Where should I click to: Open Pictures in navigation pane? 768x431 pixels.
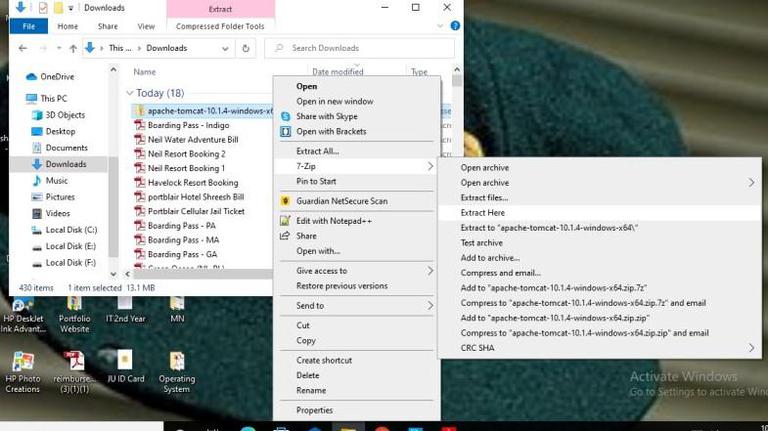(x=60, y=197)
